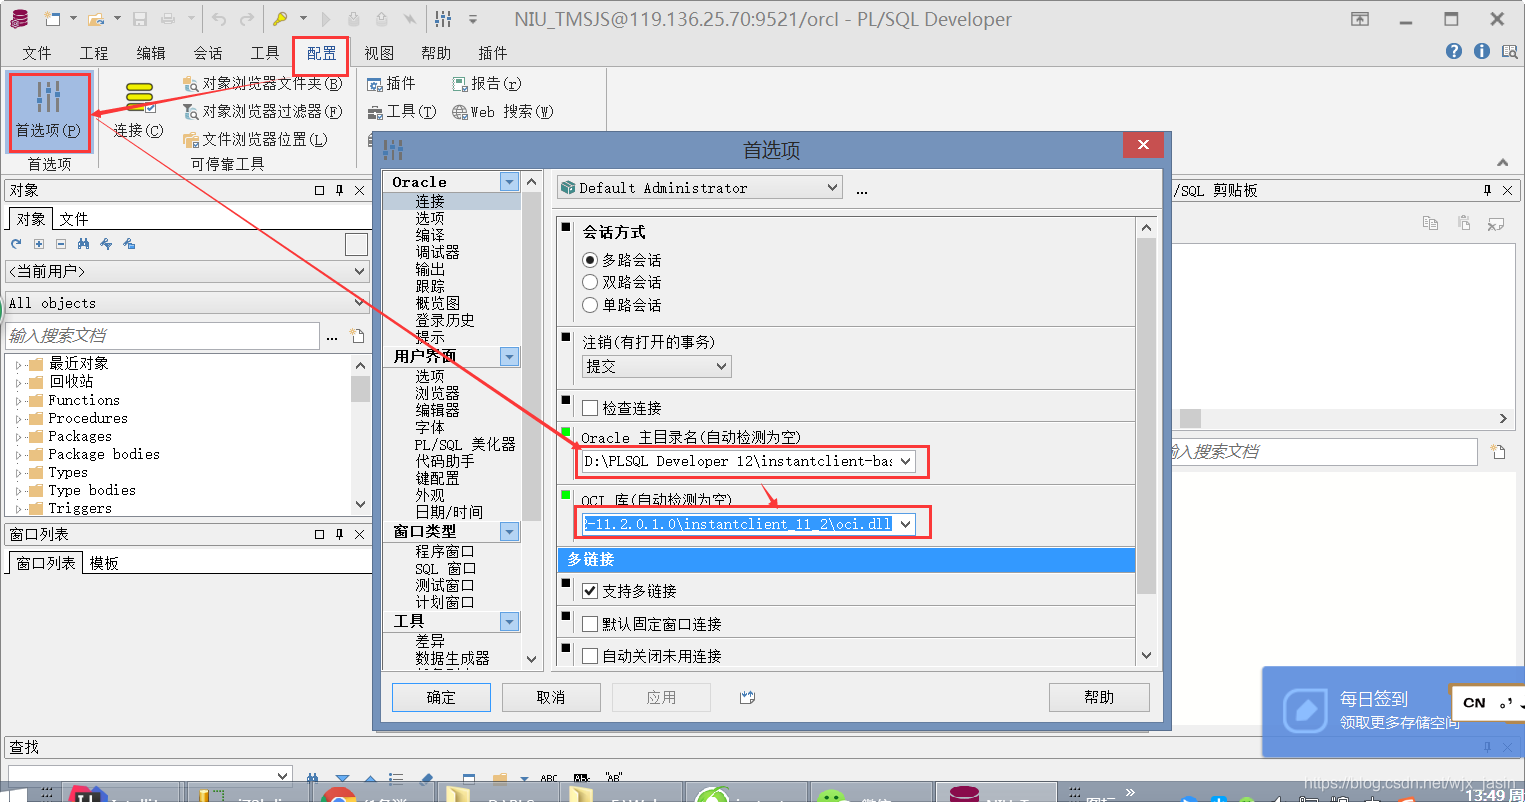The height and width of the screenshot is (802, 1525).
Task: Collapse the Window types (窗口类型) section
Action: 510,532
